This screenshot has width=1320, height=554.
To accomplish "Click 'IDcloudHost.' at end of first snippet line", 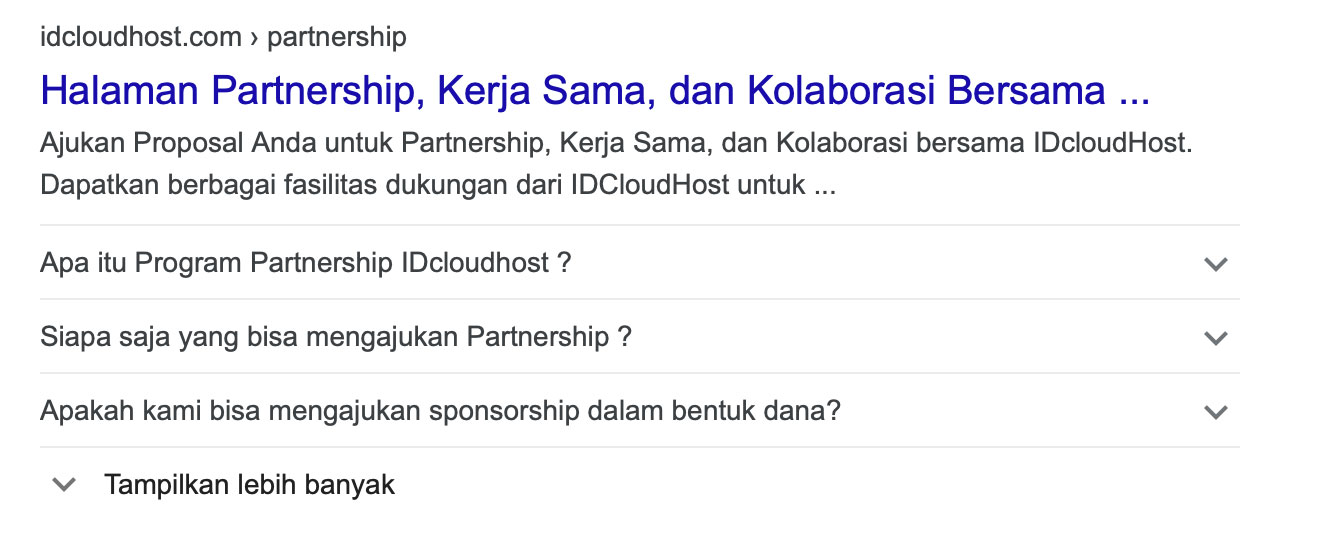I will 1114,143.
